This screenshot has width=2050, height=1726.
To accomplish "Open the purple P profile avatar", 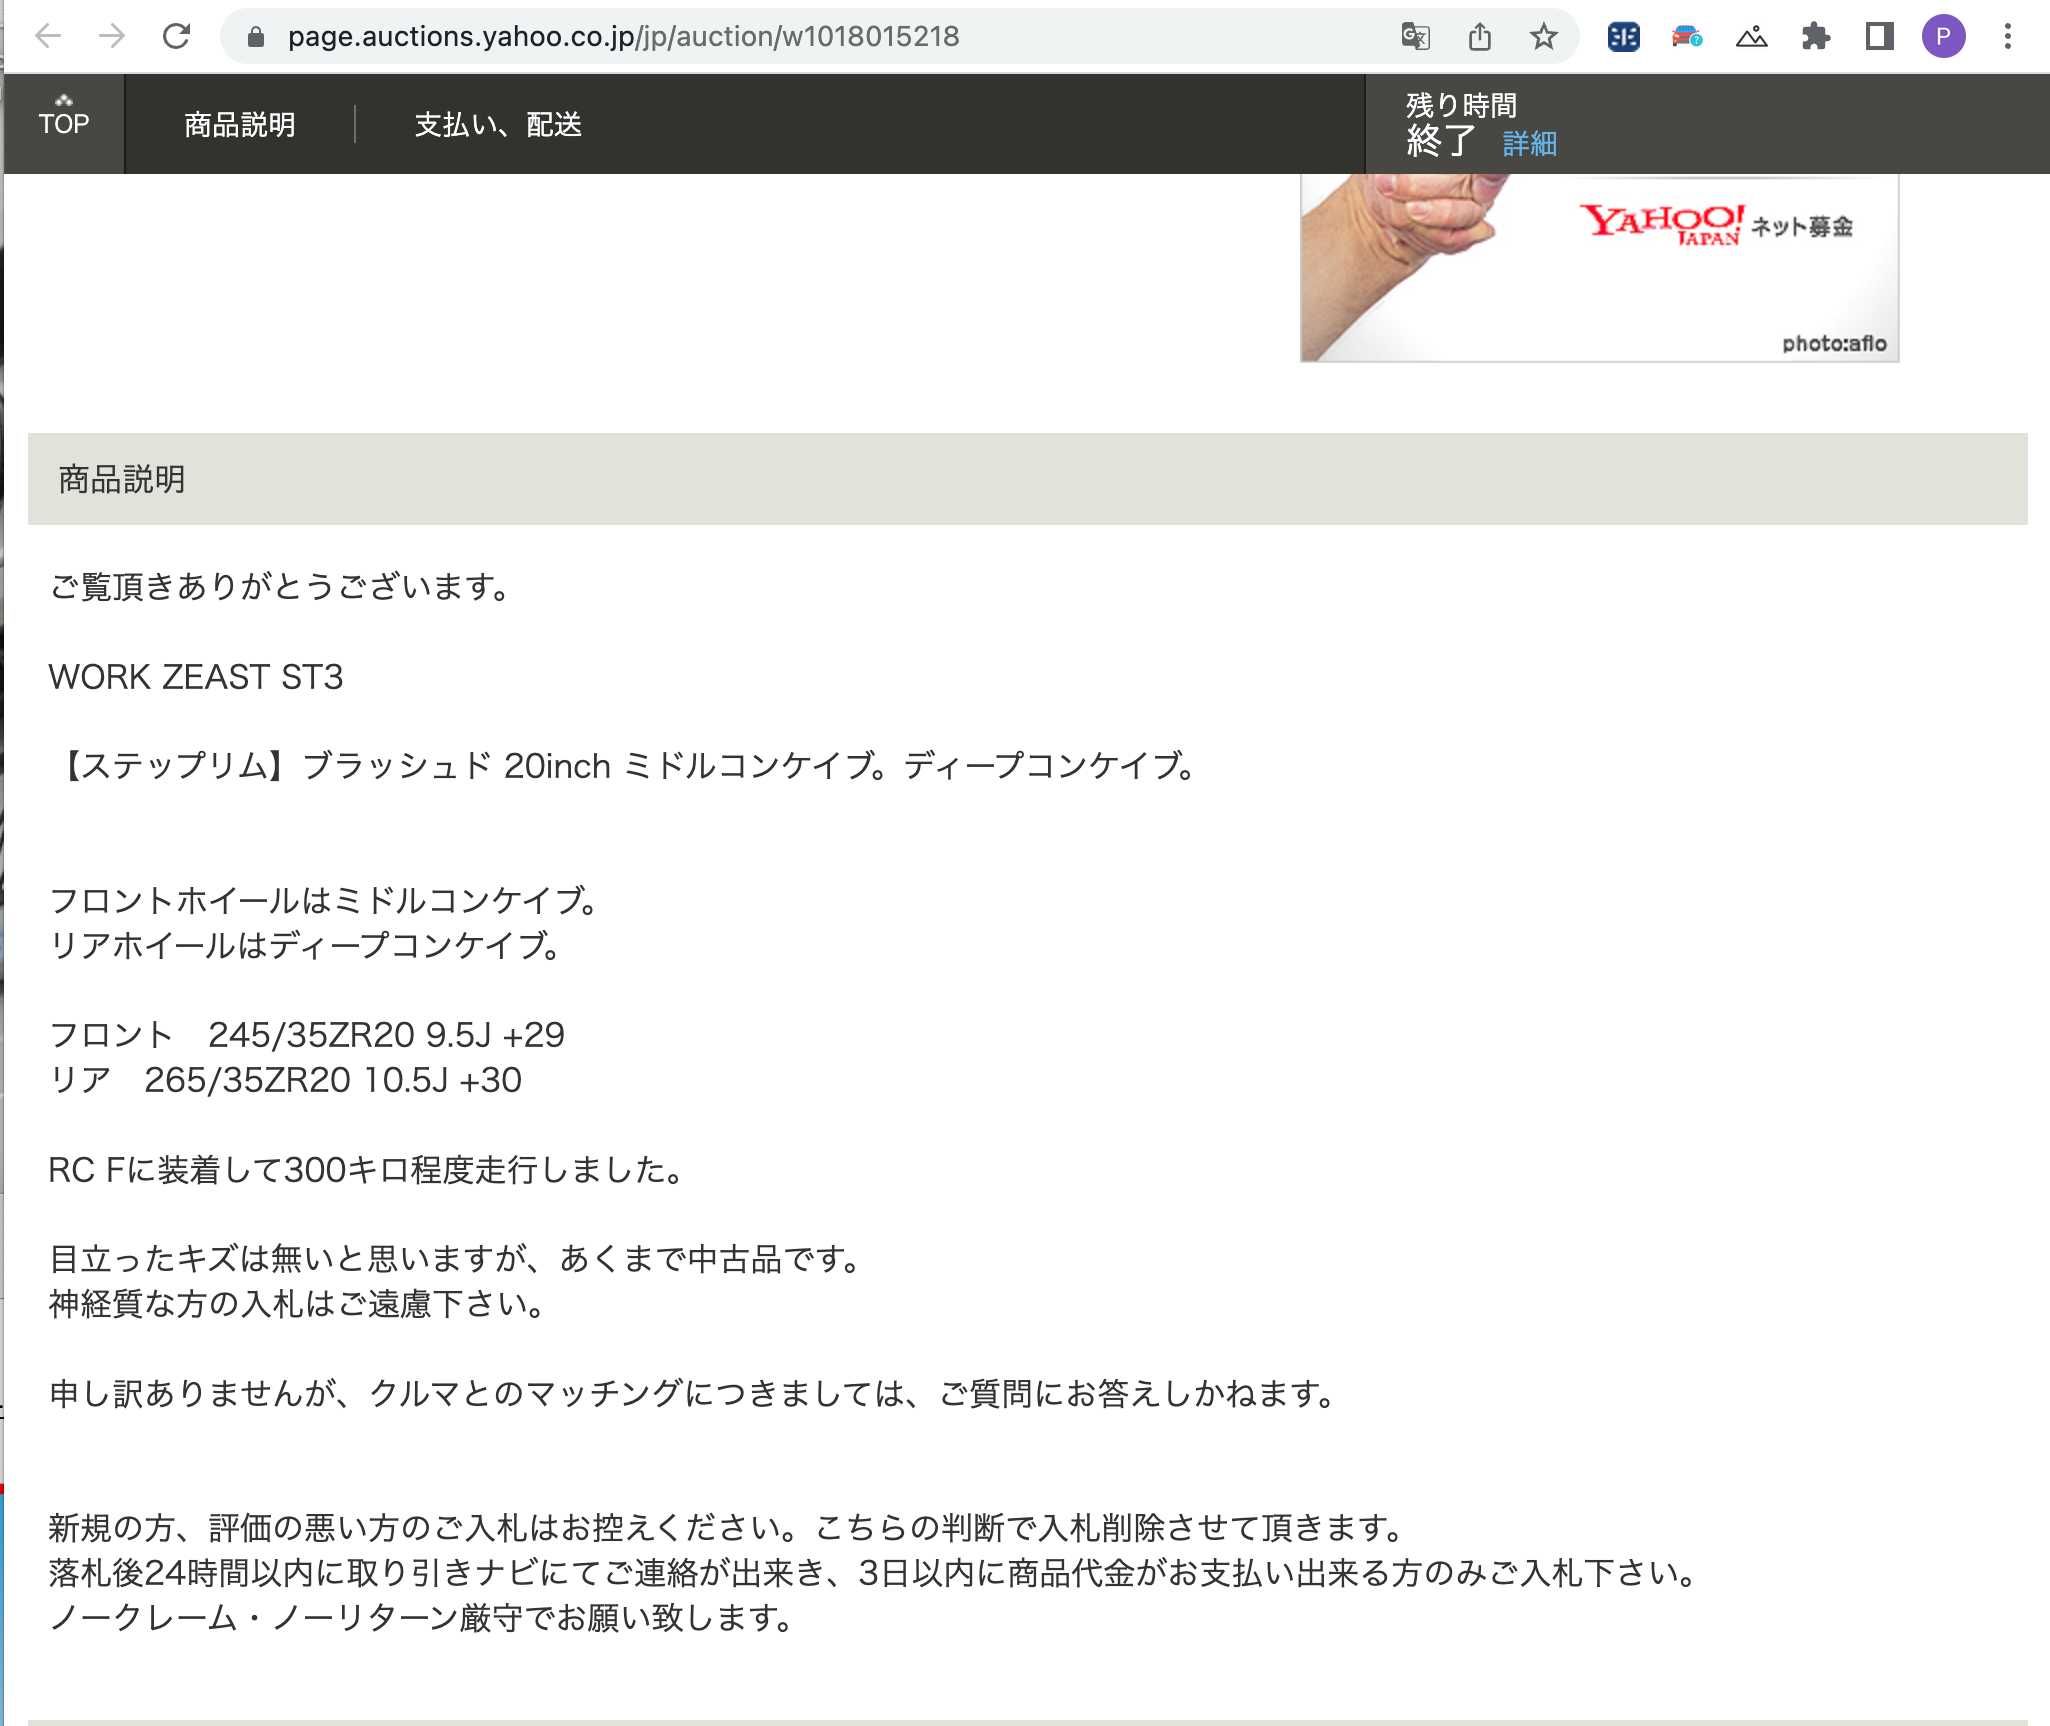I will [1943, 37].
